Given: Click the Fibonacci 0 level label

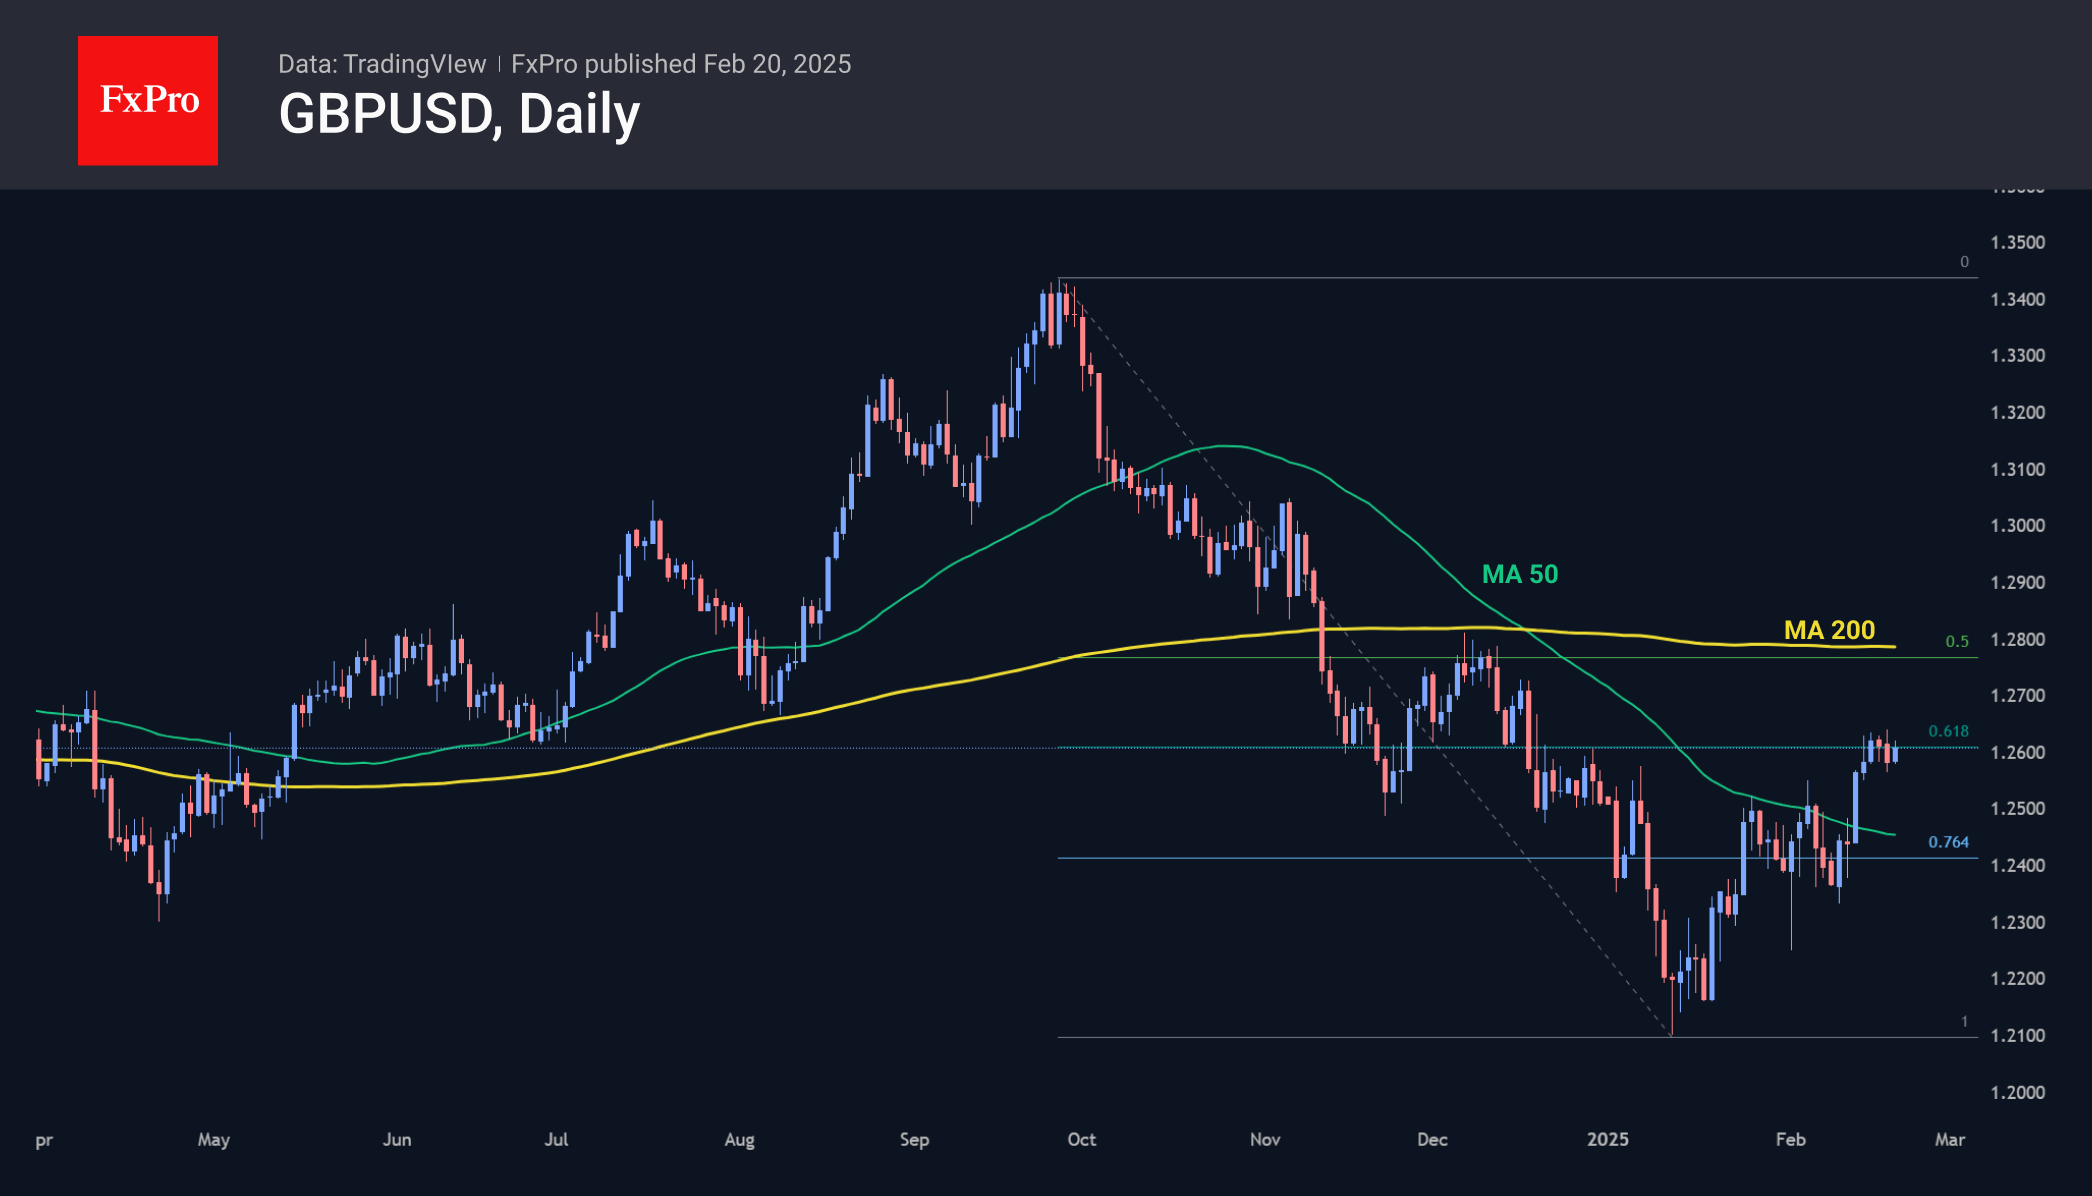Looking at the screenshot, I should (1964, 262).
